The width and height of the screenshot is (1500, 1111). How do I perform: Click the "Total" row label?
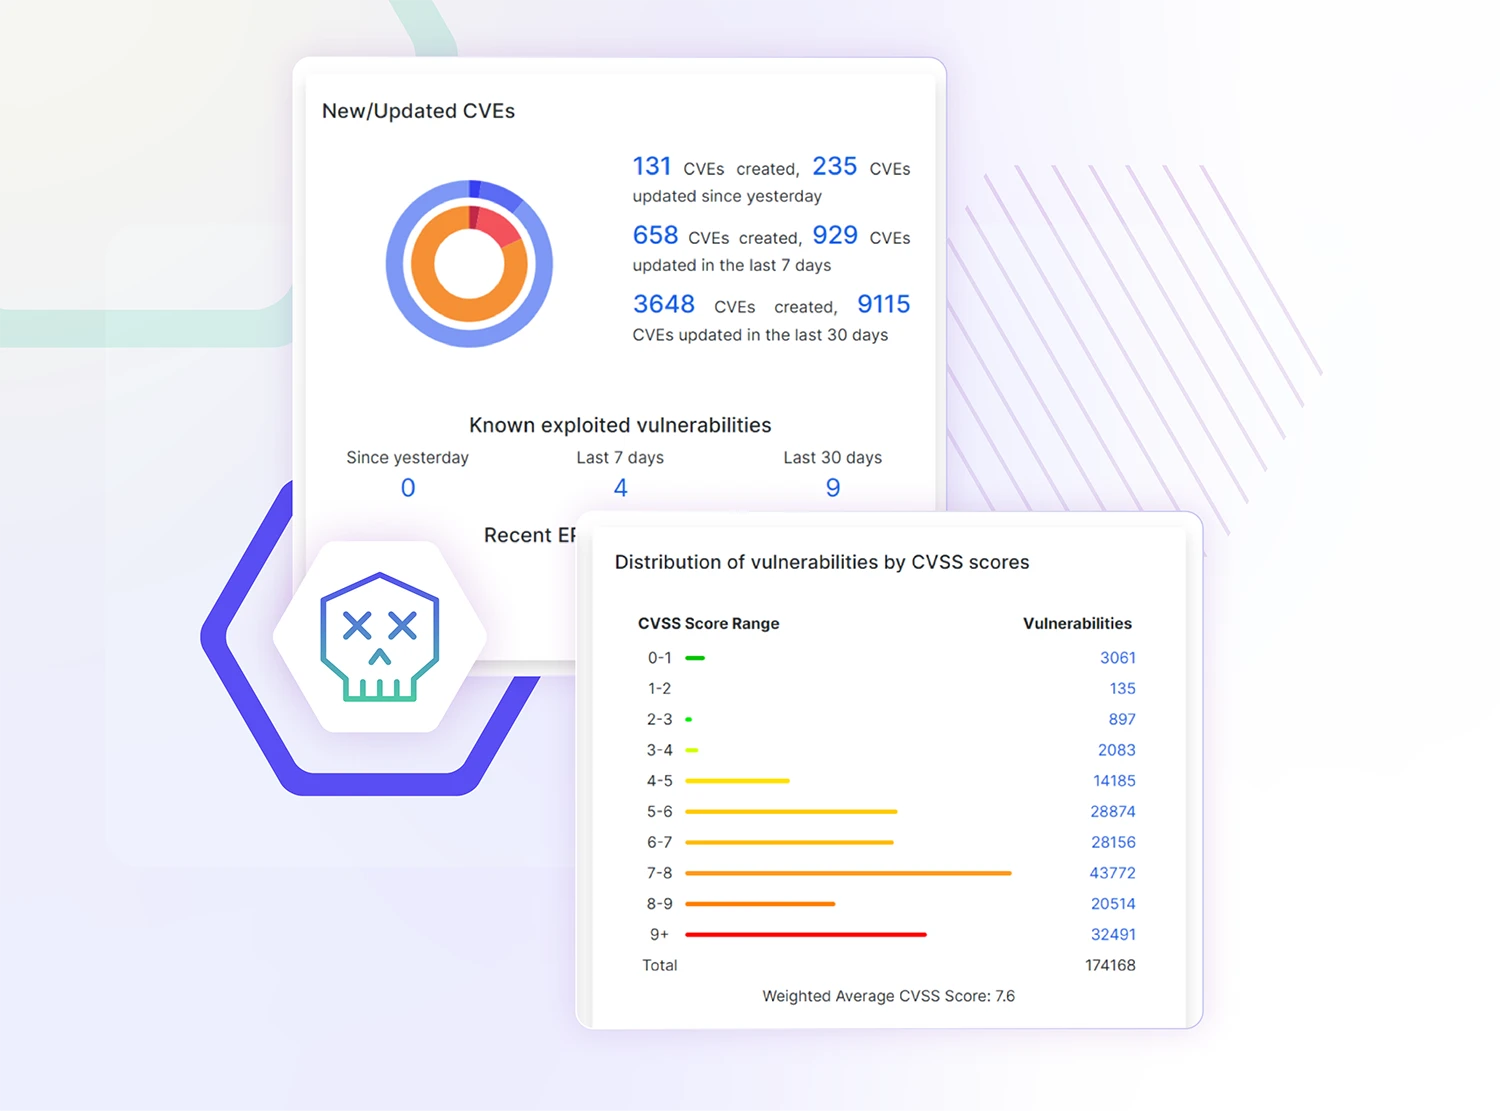[660, 966]
